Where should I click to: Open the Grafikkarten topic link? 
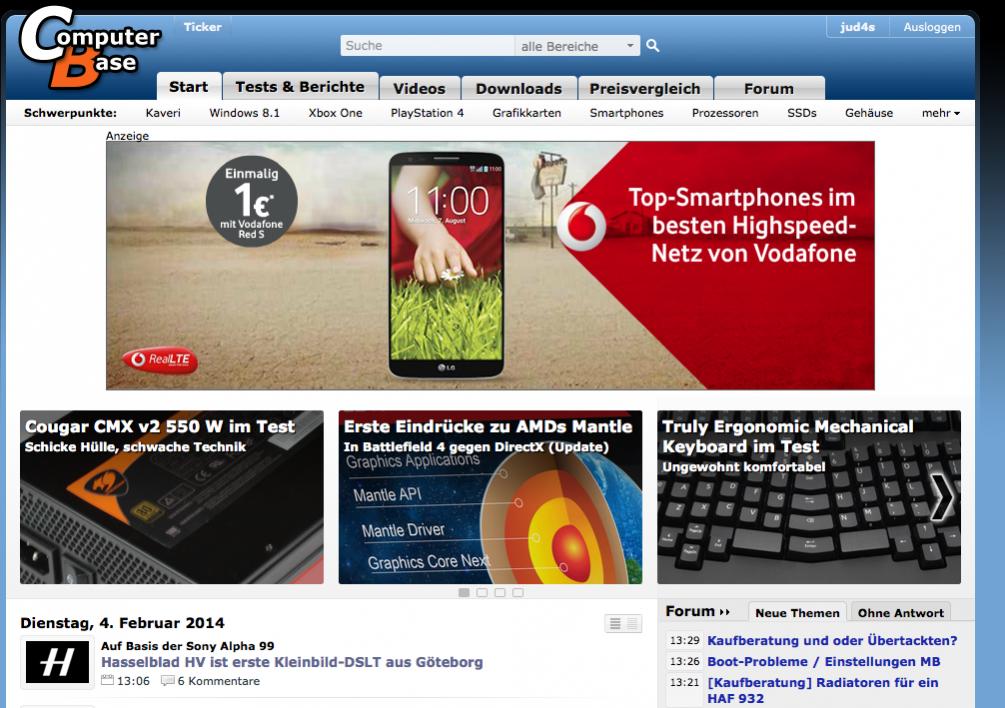pyautogui.click(x=526, y=113)
